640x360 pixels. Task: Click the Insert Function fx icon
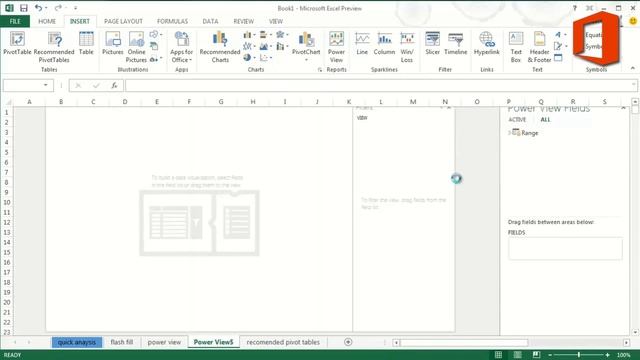[114, 85]
